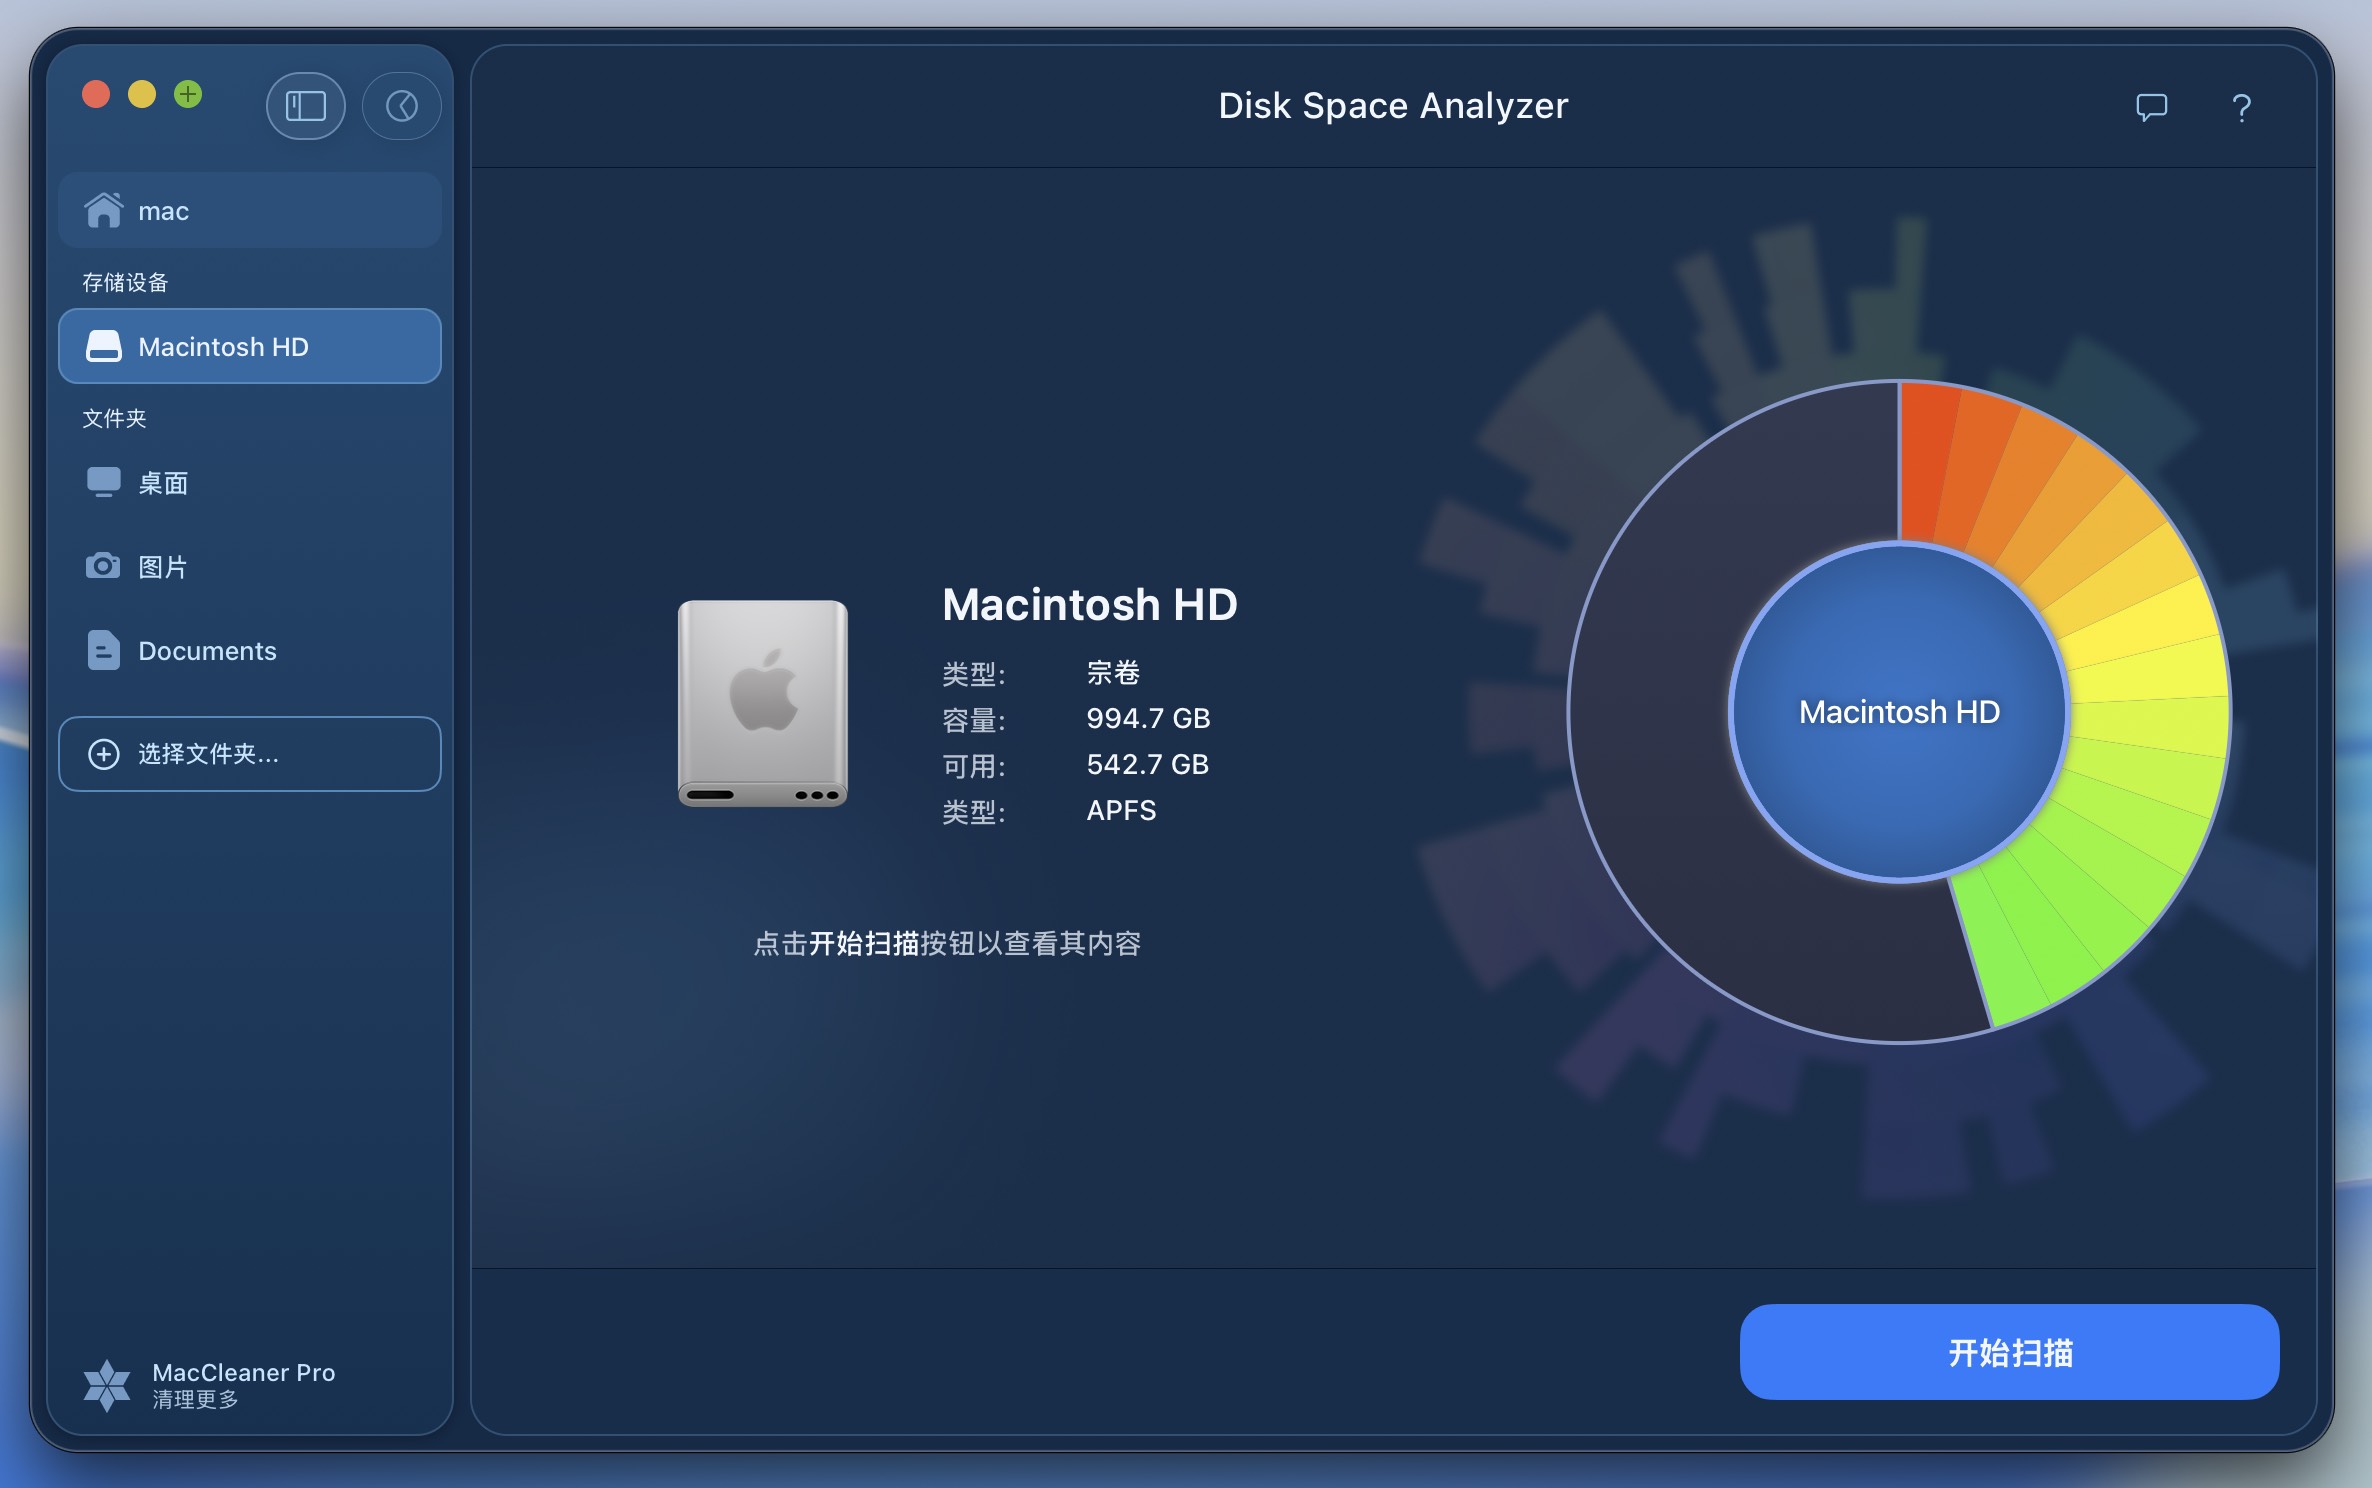The image size is (2372, 1488).
Task: Open the feedback speech bubble icon
Action: tap(2151, 107)
